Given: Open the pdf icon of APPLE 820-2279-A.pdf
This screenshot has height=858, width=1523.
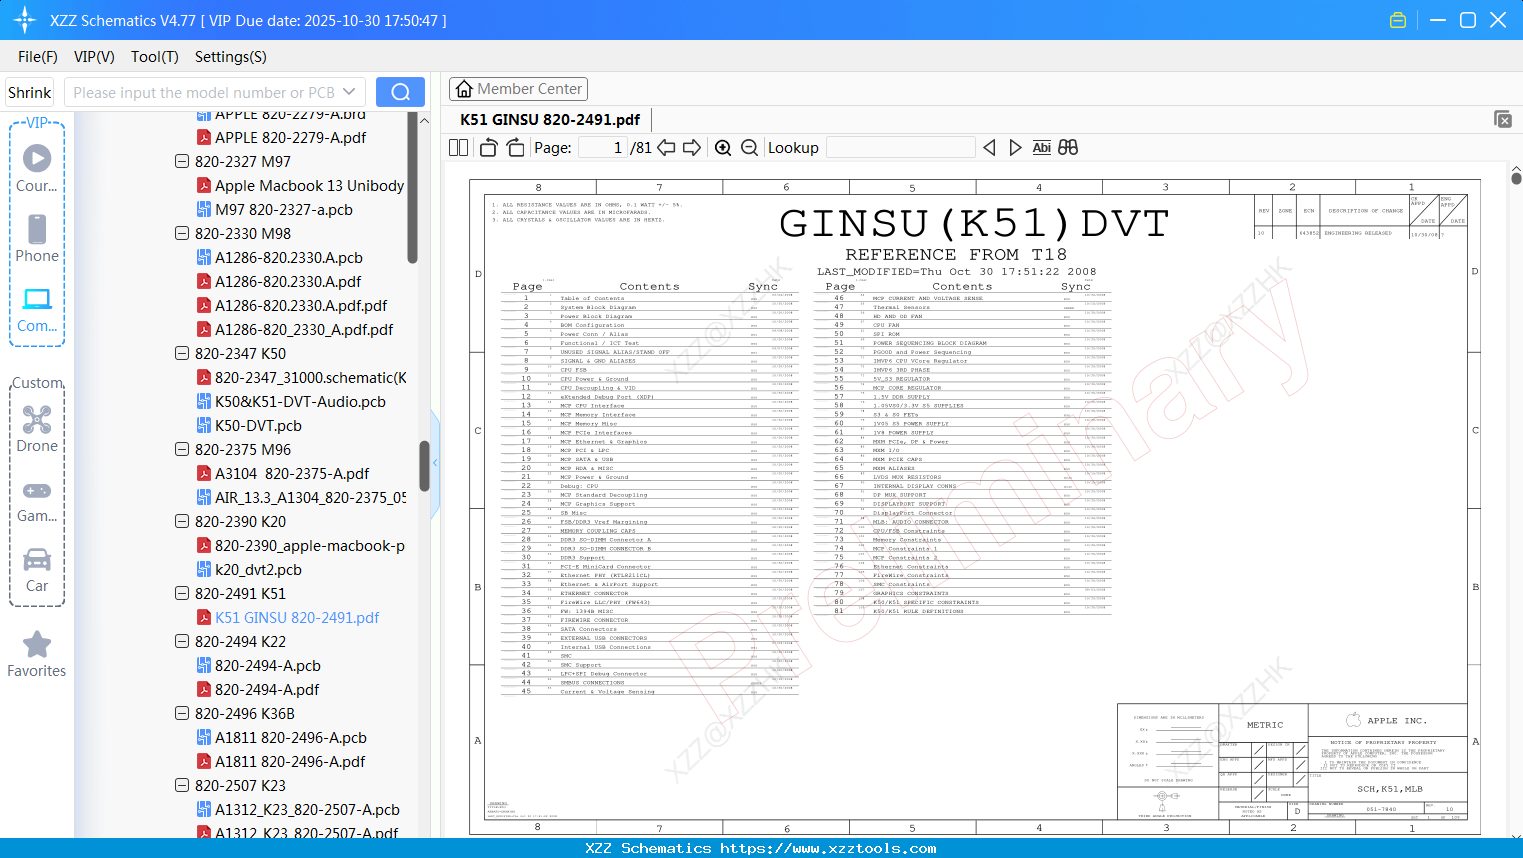Looking at the screenshot, I should (203, 138).
